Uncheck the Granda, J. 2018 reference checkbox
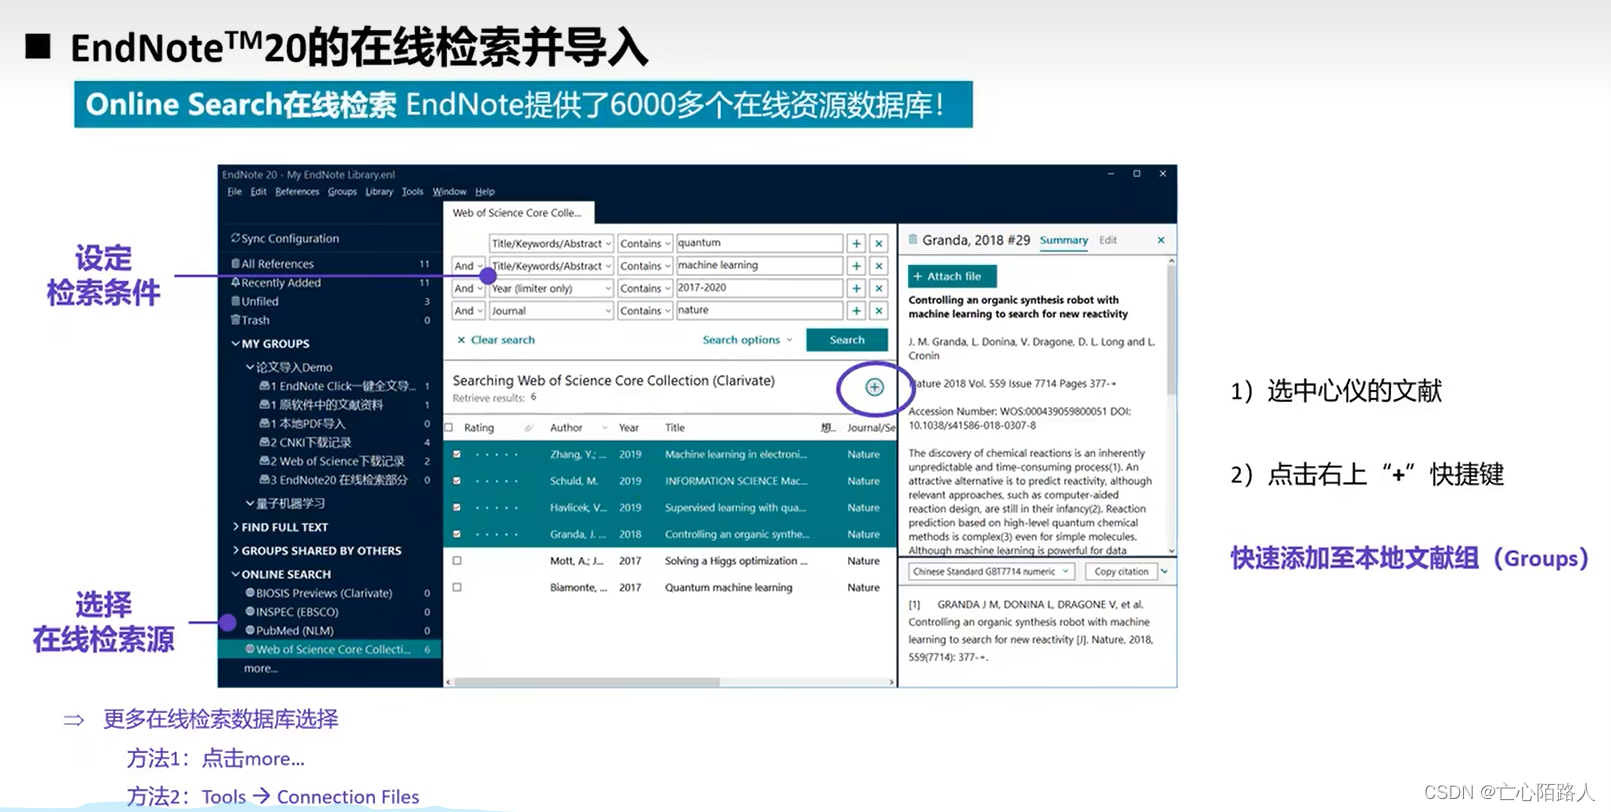This screenshot has width=1611, height=812. click(x=457, y=534)
